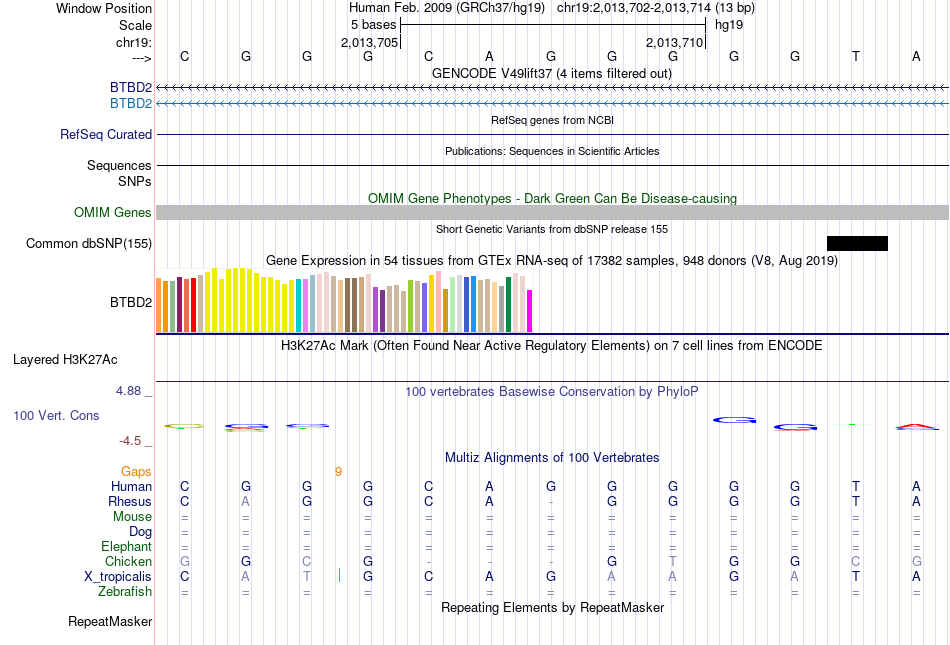Image resolution: width=950 pixels, height=645 pixels.
Task: Click the chr19:2,013,702-2,013,714 (13 bp) position text
Action: coord(656,8)
